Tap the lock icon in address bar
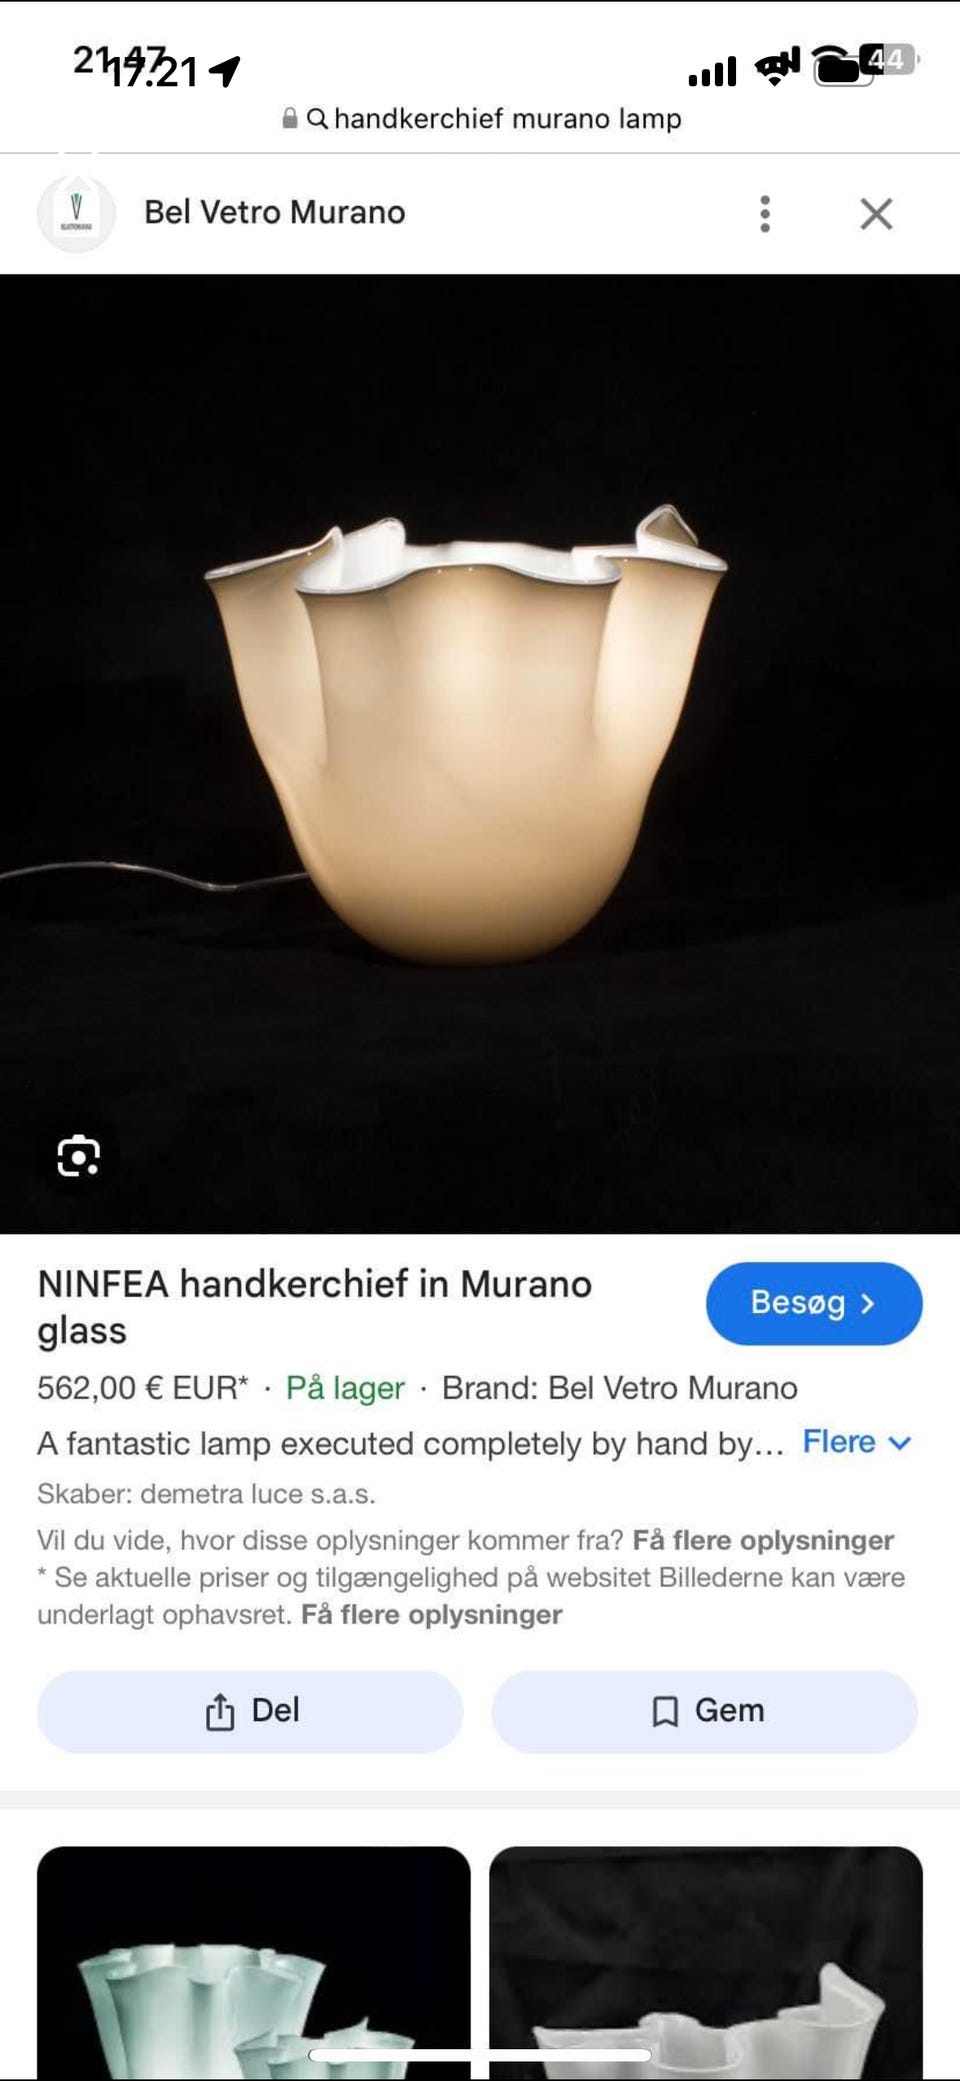The width and height of the screenshot is (960, 2081). pyautogui.click(x=290, y=119)
